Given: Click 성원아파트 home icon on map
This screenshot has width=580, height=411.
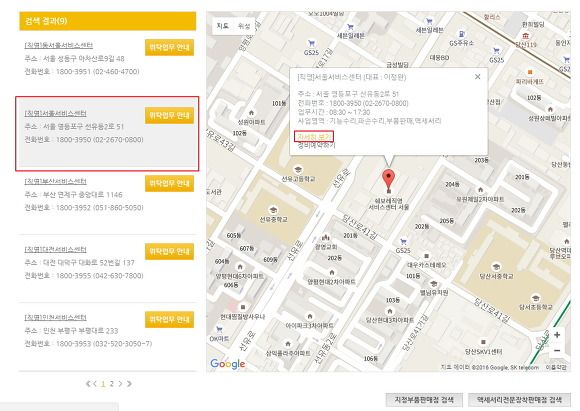Looking at the screenshot, I should pyautogui.click(x=252, y=113).
